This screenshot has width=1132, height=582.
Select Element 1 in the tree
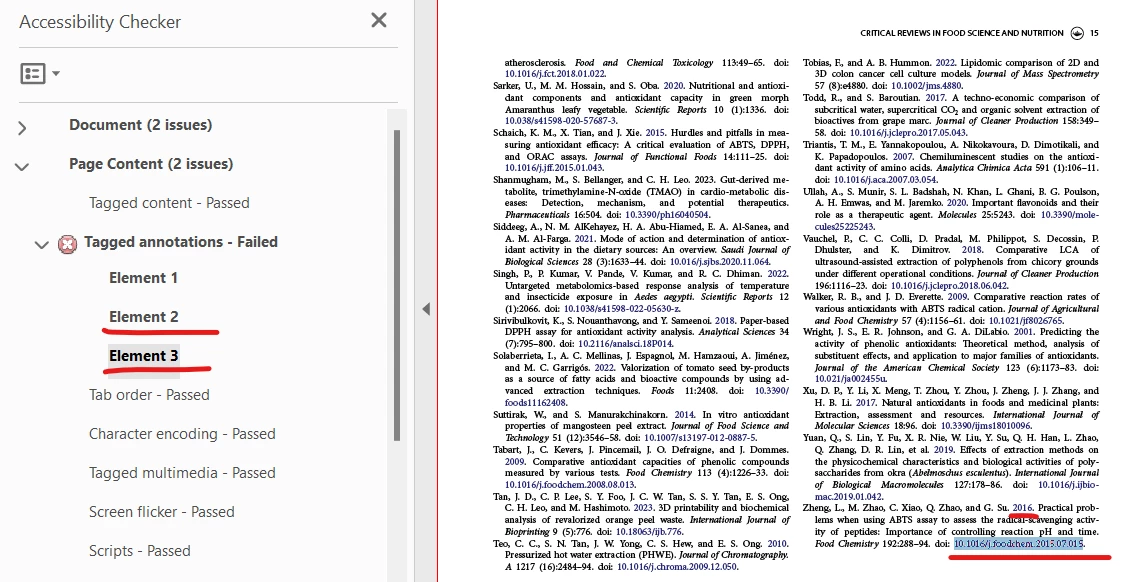(x=143, y=278)
